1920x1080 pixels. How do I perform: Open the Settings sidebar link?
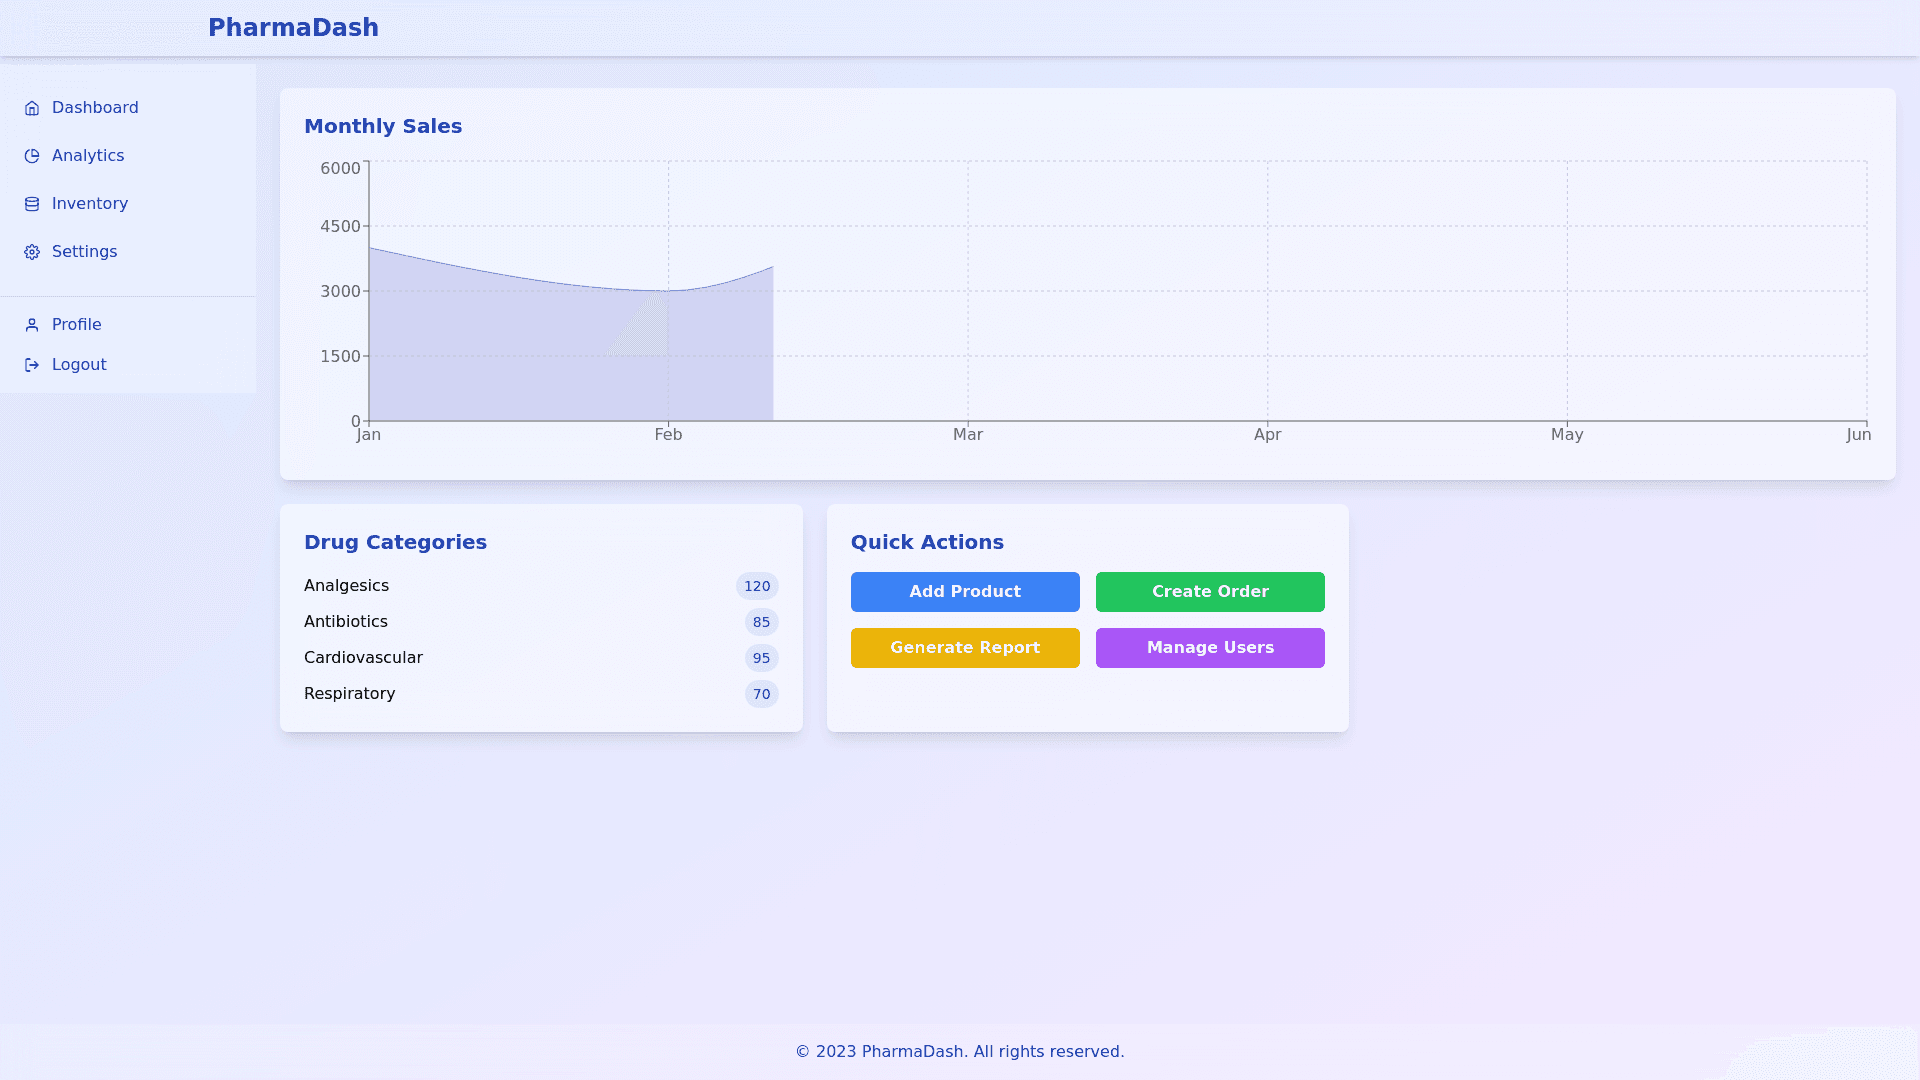(84, 252)
